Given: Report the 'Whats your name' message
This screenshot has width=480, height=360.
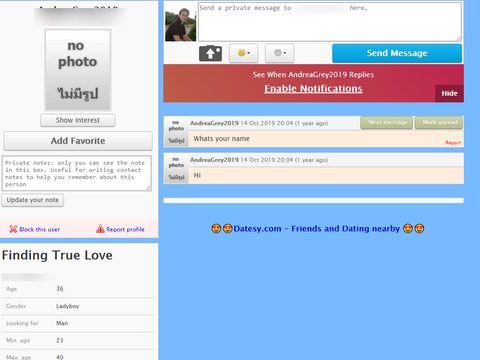Looking at the screenshot, I should (x=453, y=143).
